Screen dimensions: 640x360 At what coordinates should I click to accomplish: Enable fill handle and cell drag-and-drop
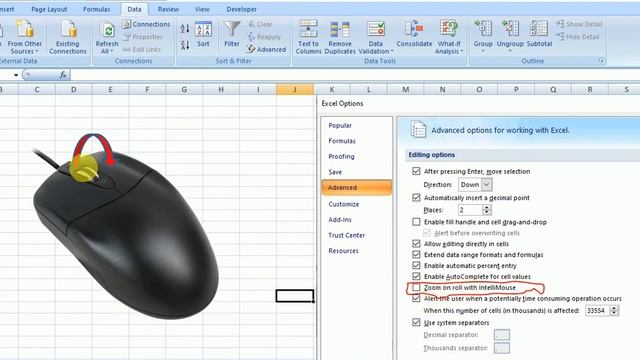(x=416, y=222)
